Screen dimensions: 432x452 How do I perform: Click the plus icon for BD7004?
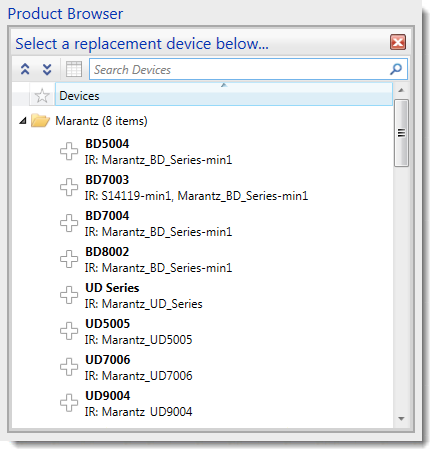69,223
